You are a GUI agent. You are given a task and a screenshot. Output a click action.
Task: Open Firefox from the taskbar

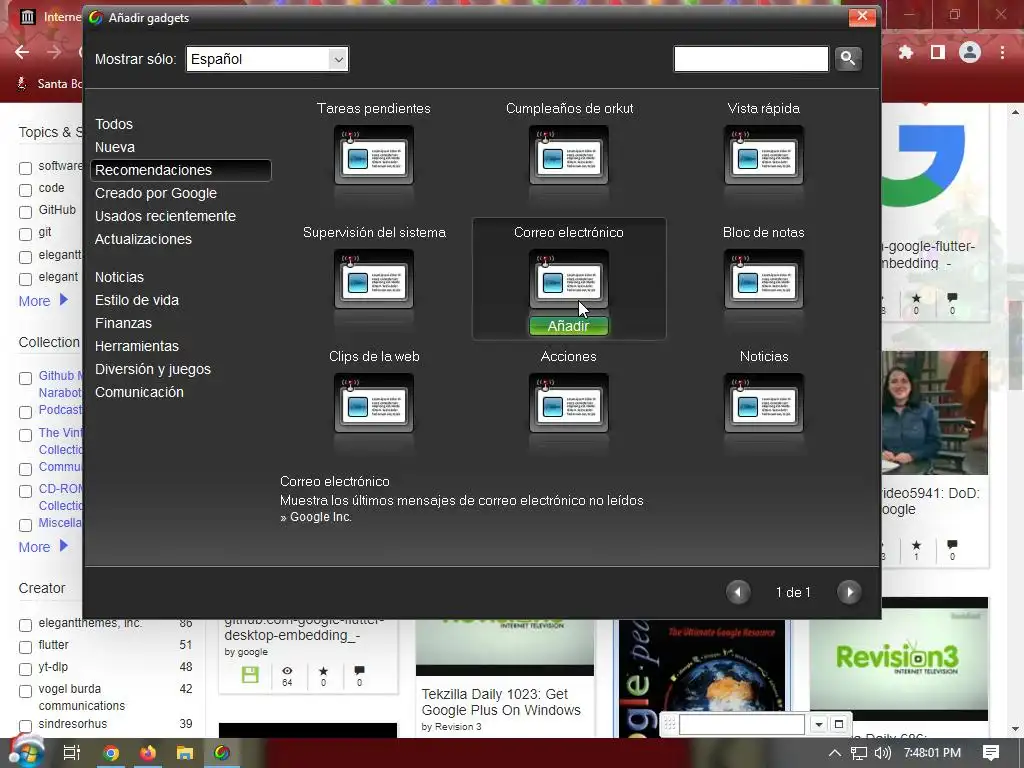click(148, 753)
